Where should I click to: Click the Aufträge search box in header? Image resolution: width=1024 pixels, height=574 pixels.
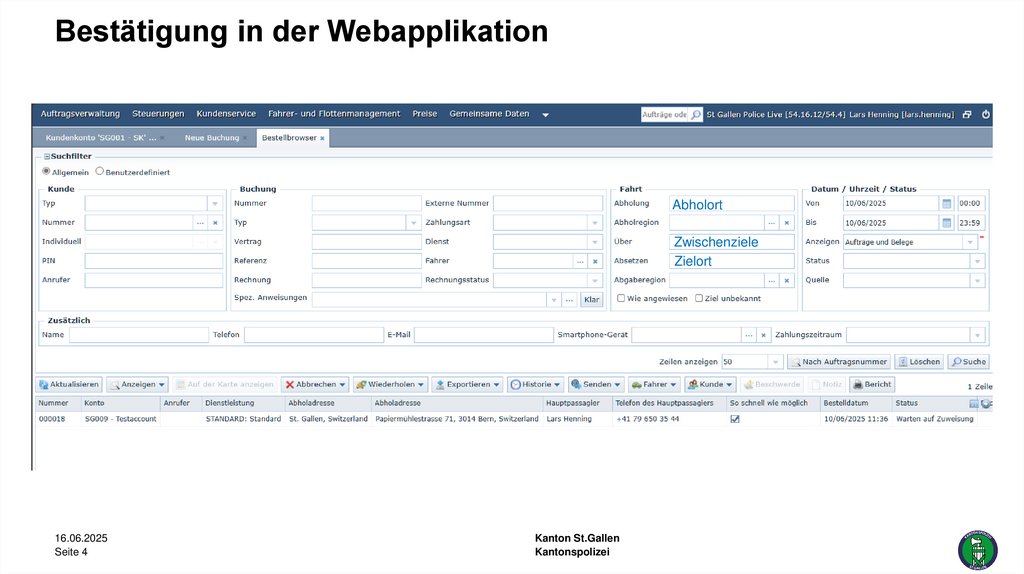(665, 114)
